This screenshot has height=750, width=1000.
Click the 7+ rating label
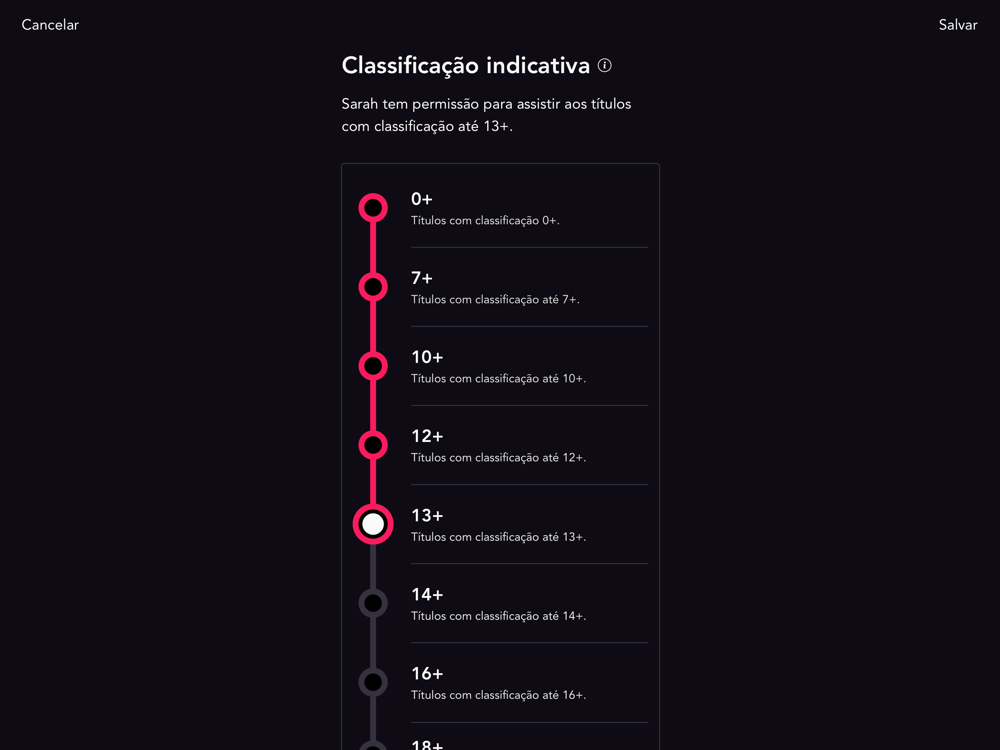tap(422, 278)
